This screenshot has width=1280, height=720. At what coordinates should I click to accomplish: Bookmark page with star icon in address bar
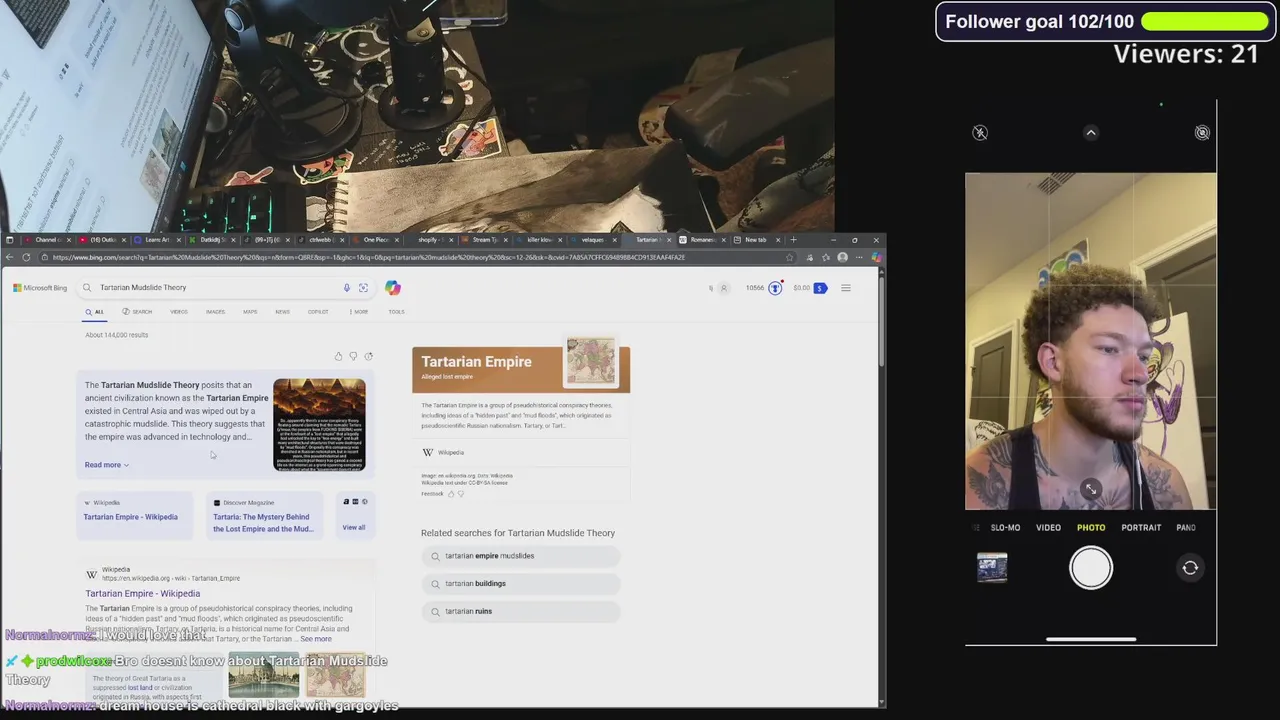(790, 257)
